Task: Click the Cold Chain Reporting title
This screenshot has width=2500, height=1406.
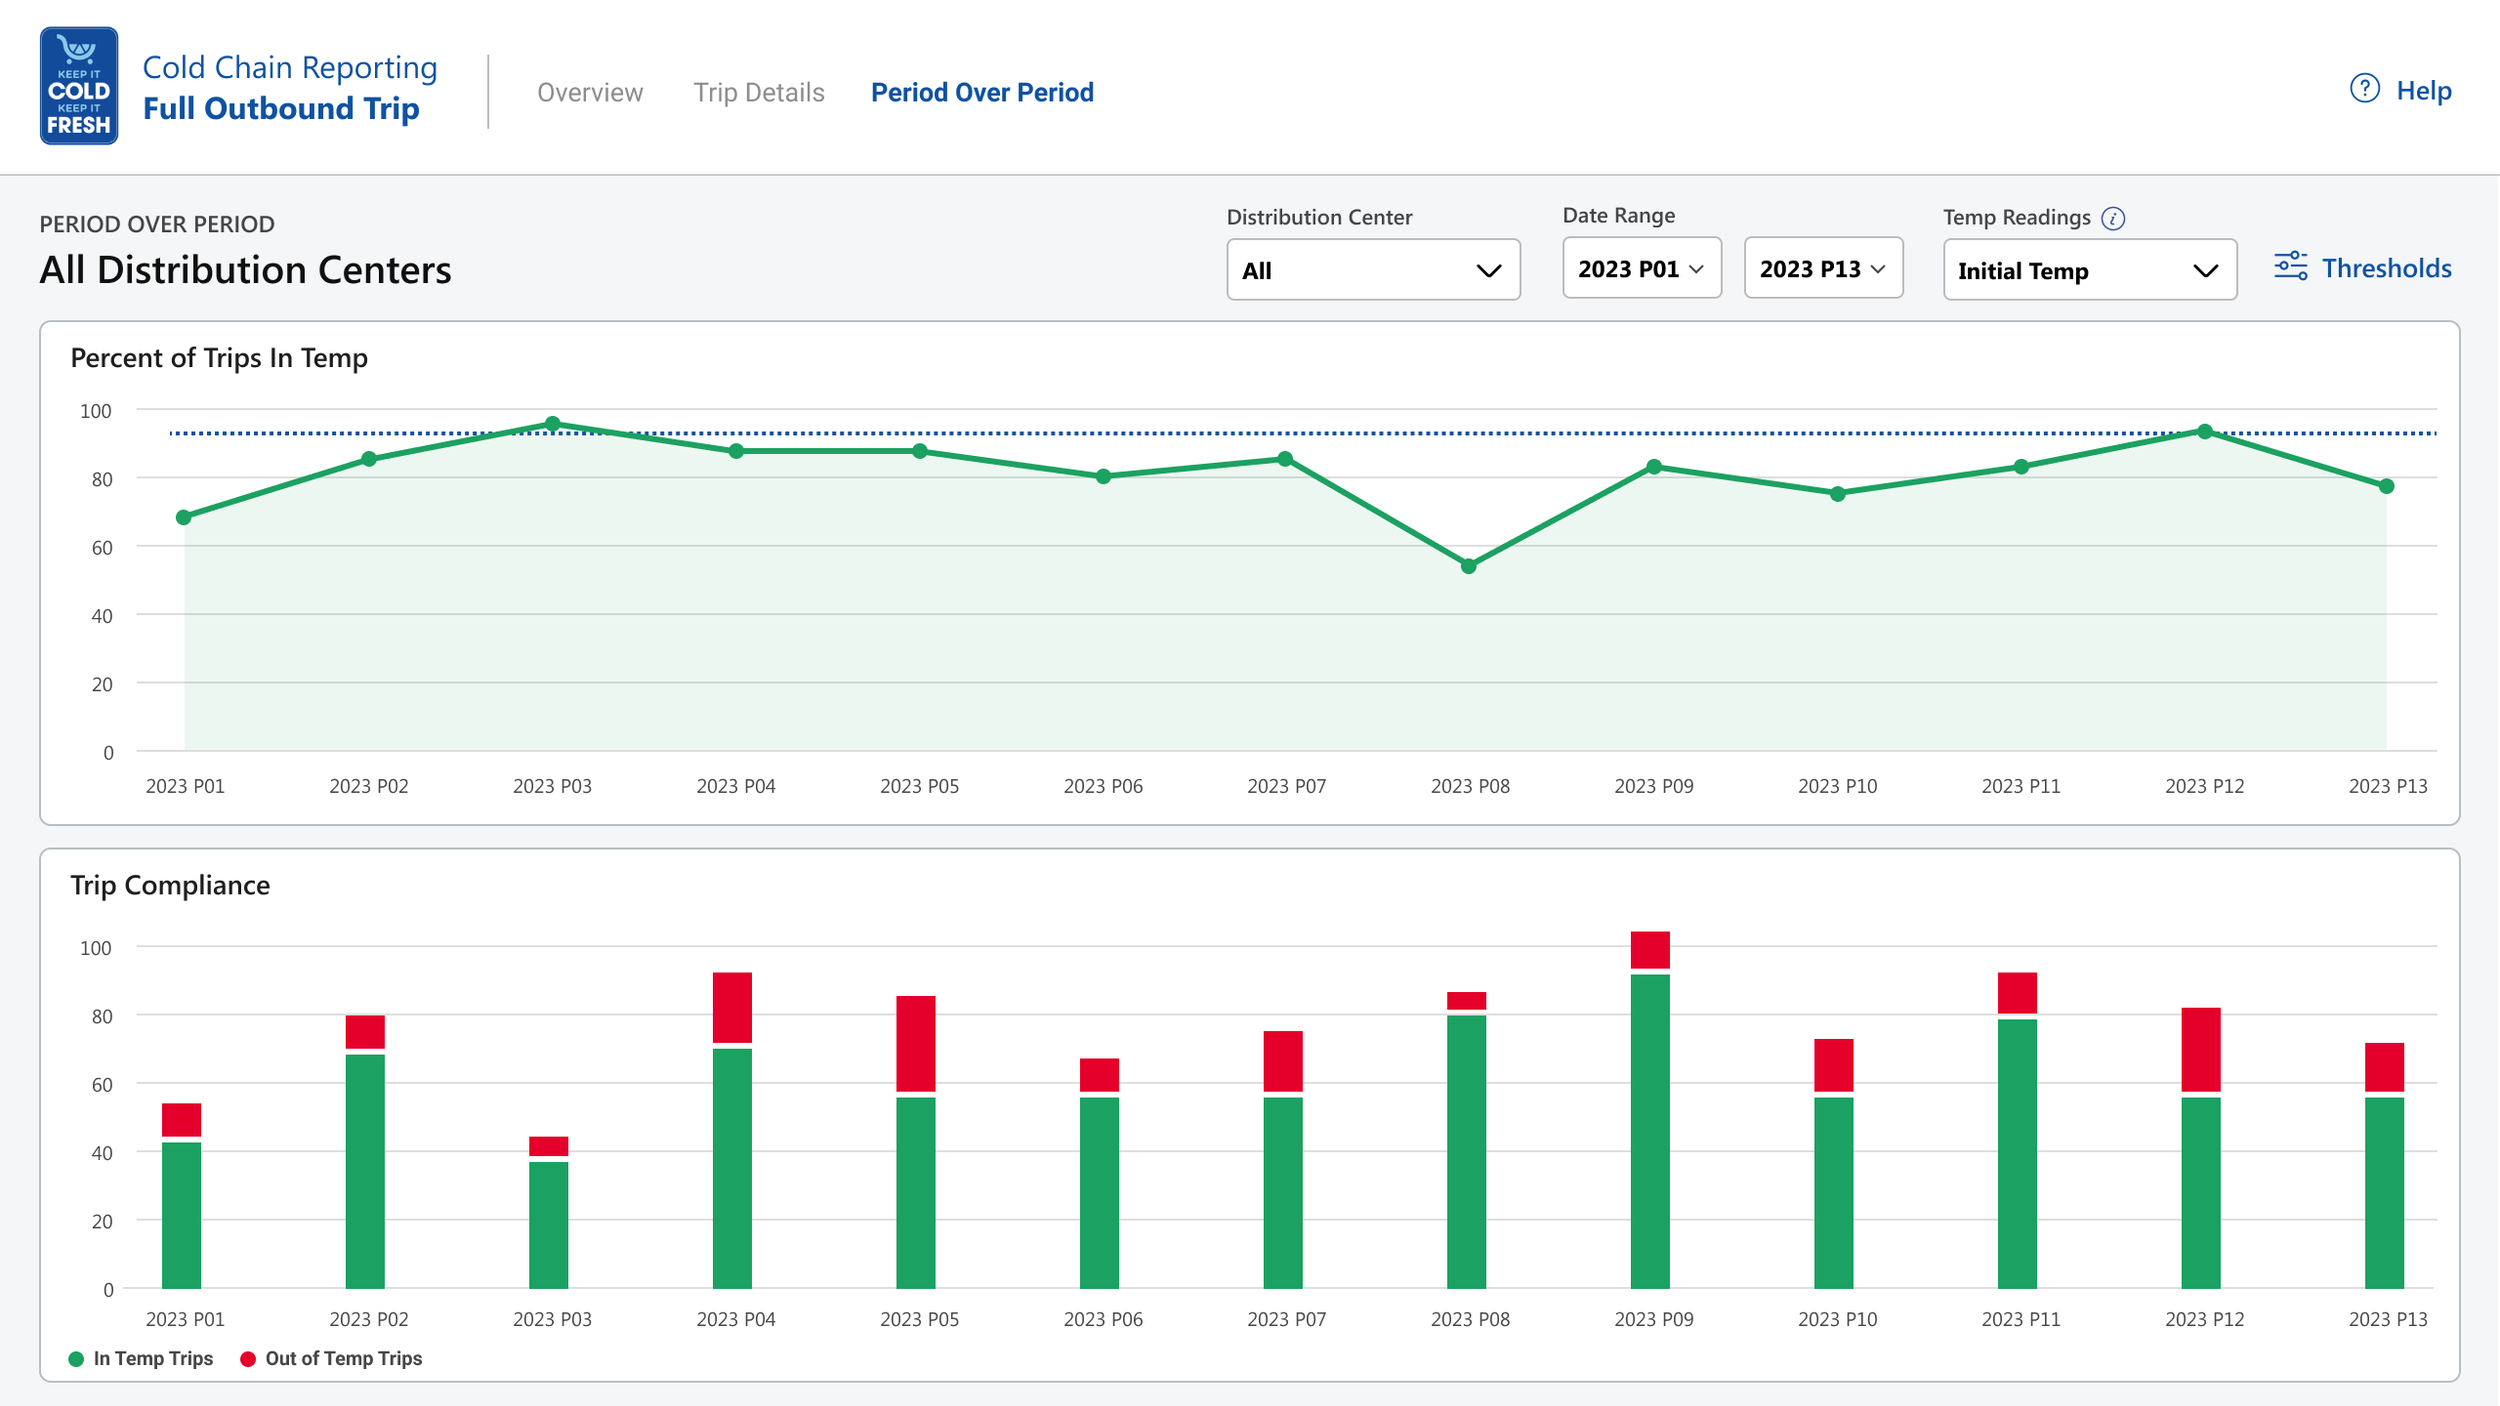Action: (x=290, y=67)
